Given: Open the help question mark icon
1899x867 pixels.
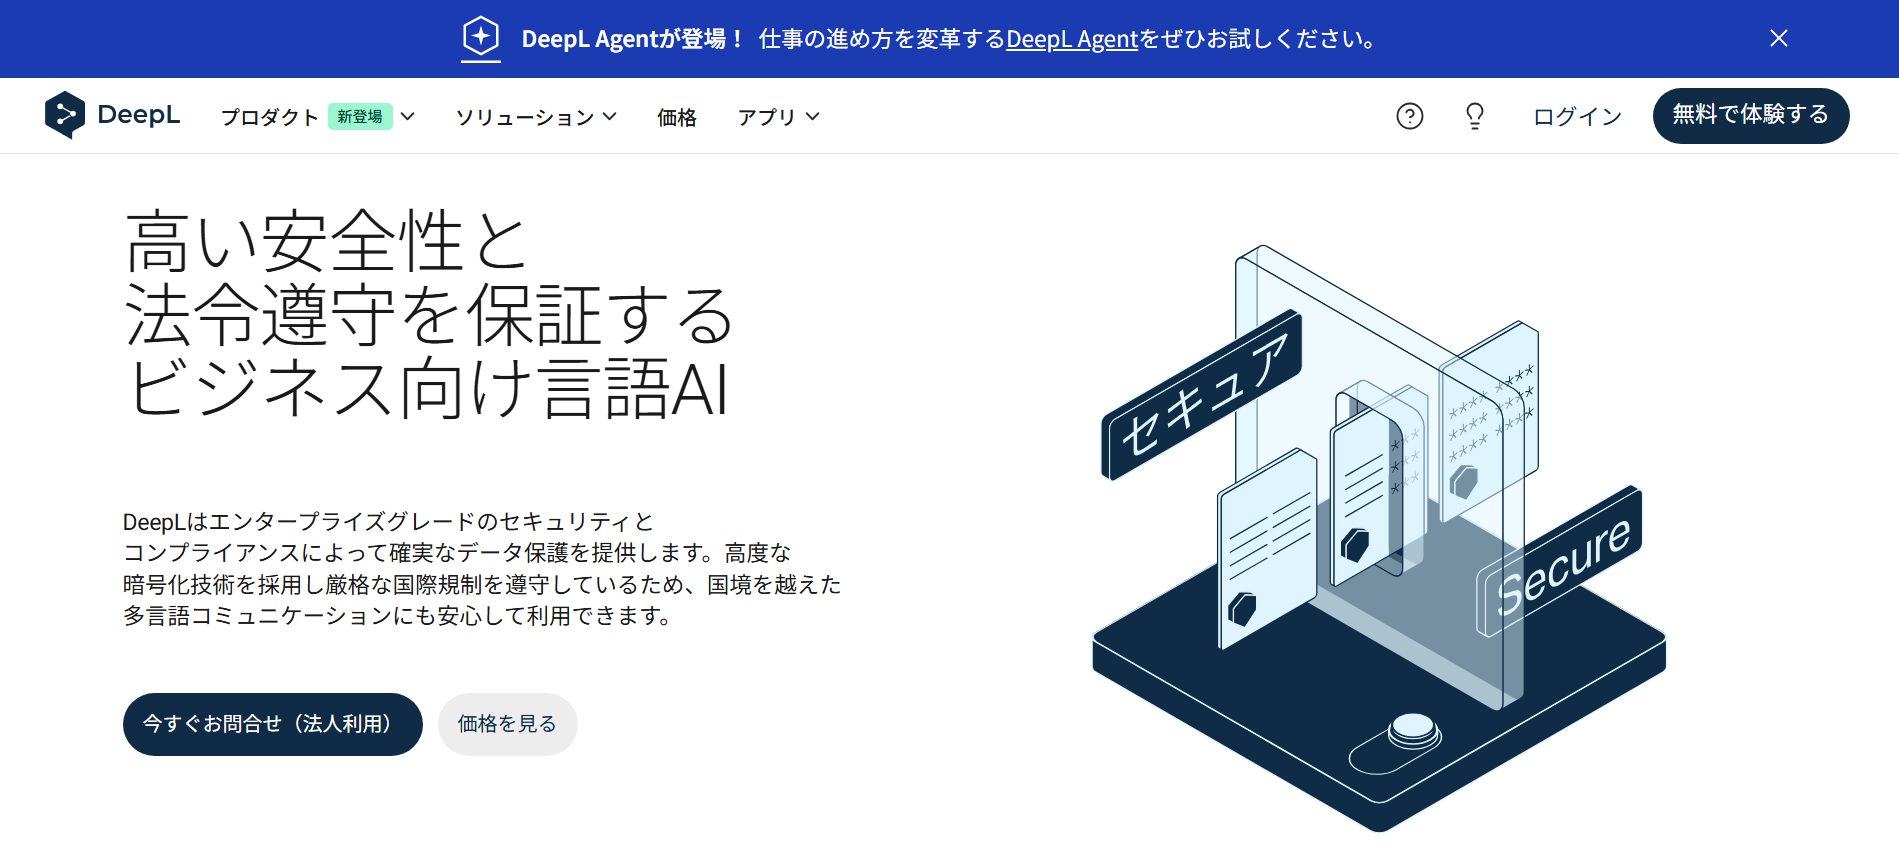Looking at the screenshot, I should tap(1410, 116).
